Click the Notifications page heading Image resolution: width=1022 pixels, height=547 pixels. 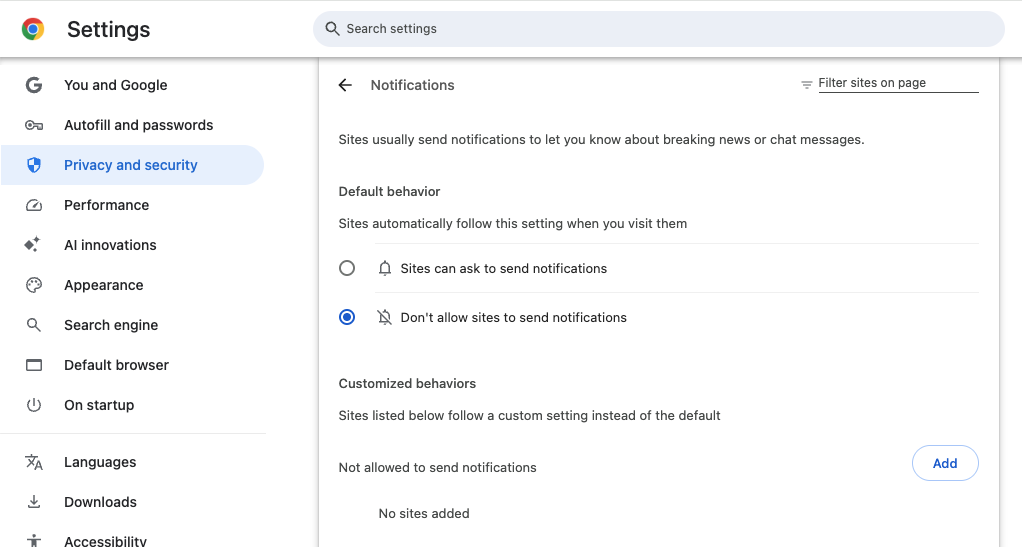413,85
